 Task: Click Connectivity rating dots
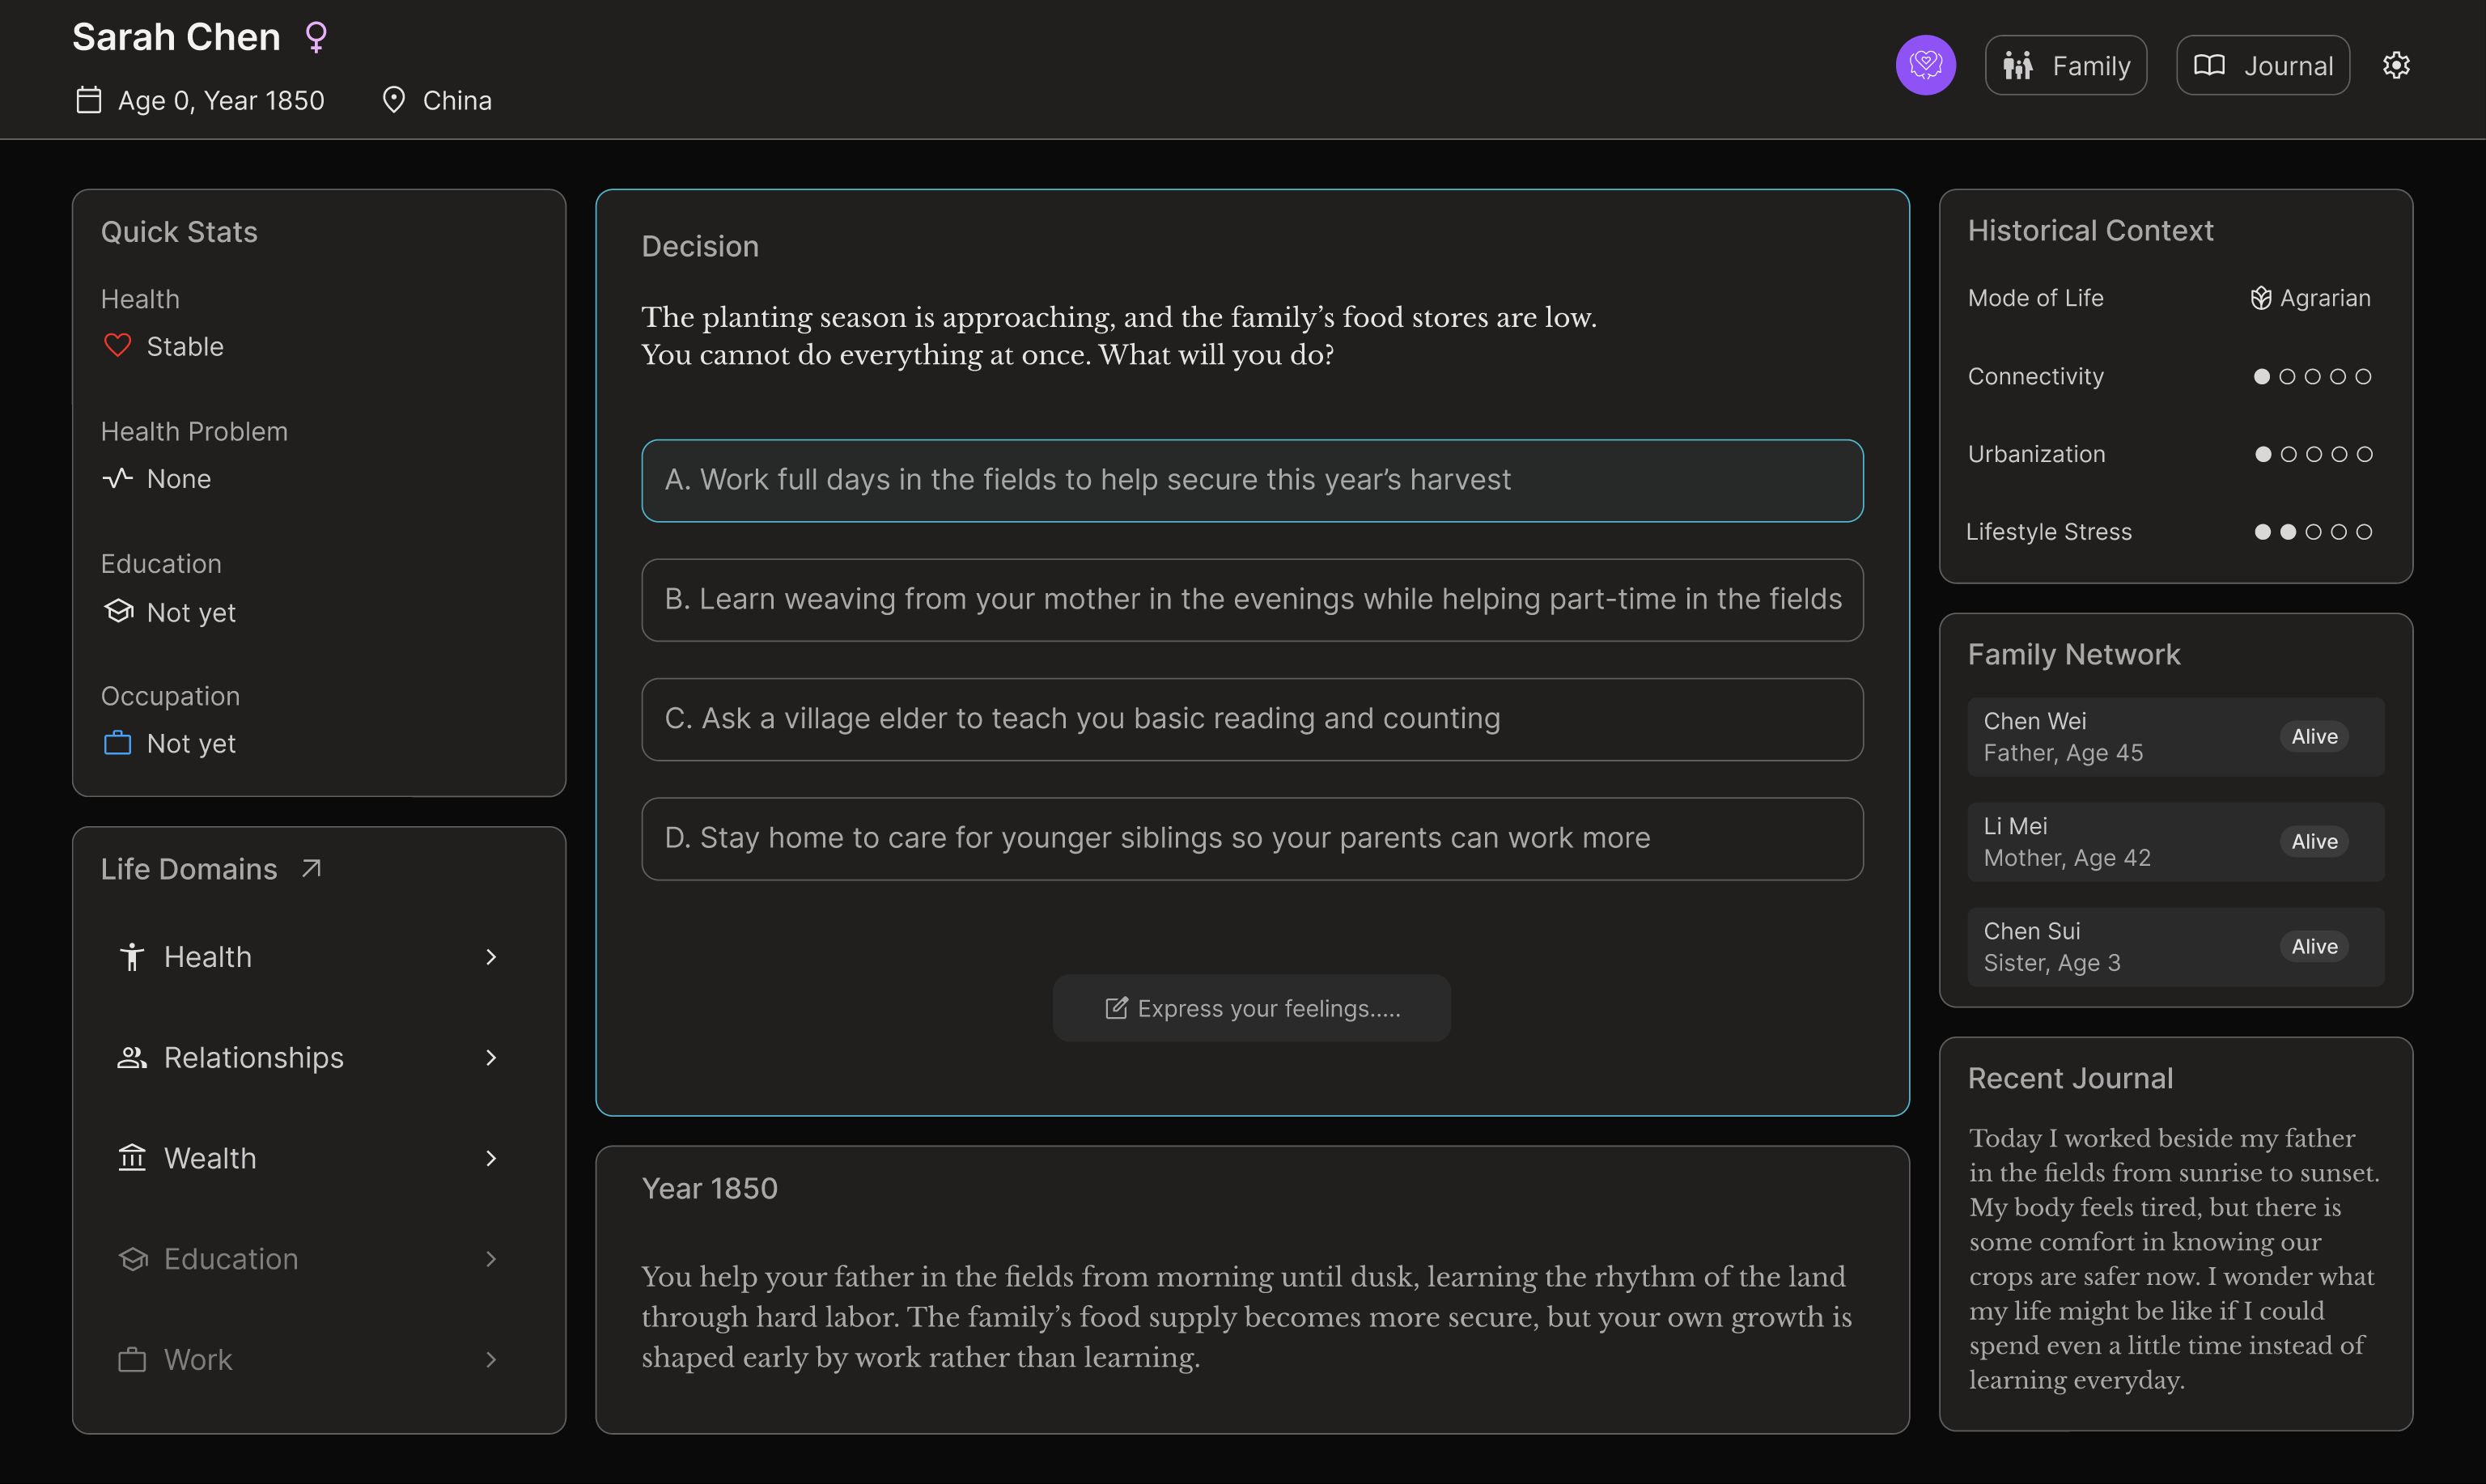(x=2312, y=376)
